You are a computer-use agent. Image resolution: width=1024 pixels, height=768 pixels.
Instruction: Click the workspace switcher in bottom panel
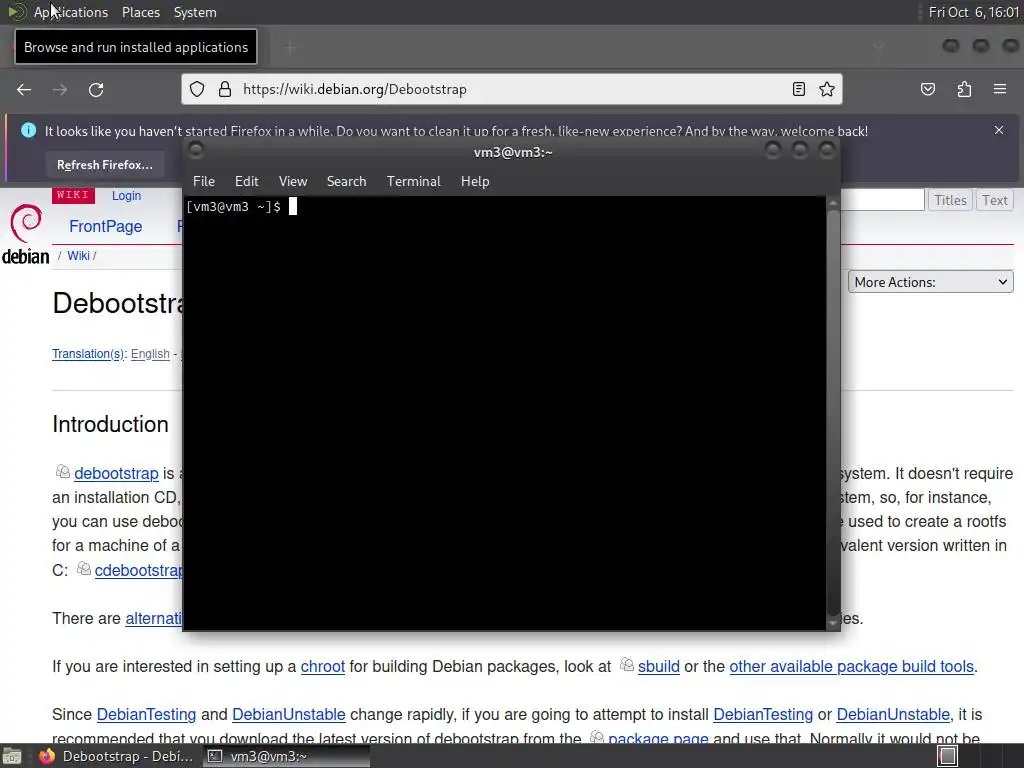[x=948, y=756]
